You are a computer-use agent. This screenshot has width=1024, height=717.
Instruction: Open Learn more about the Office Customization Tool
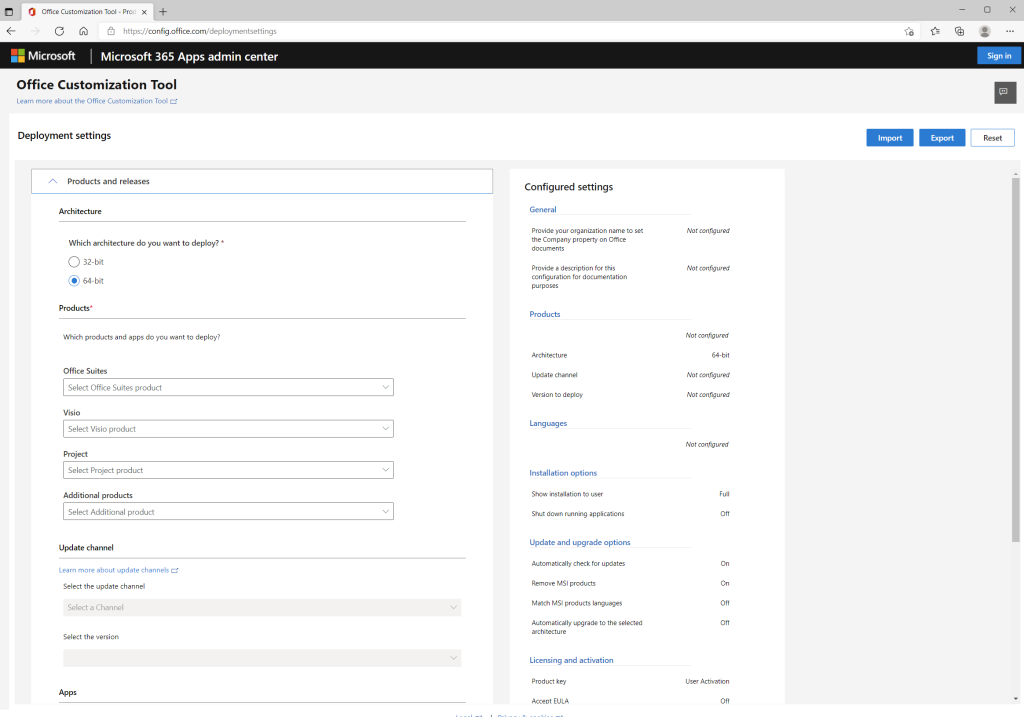pos(97,101)
